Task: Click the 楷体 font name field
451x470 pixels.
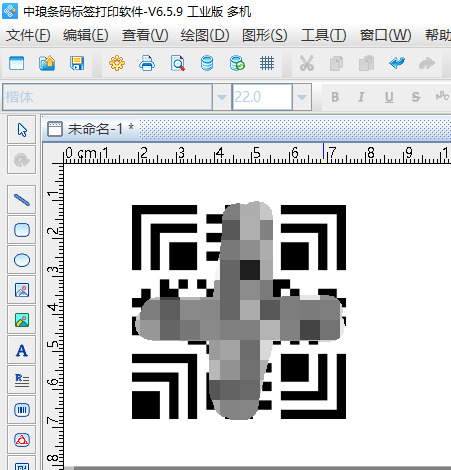Action: pos(107,97)
